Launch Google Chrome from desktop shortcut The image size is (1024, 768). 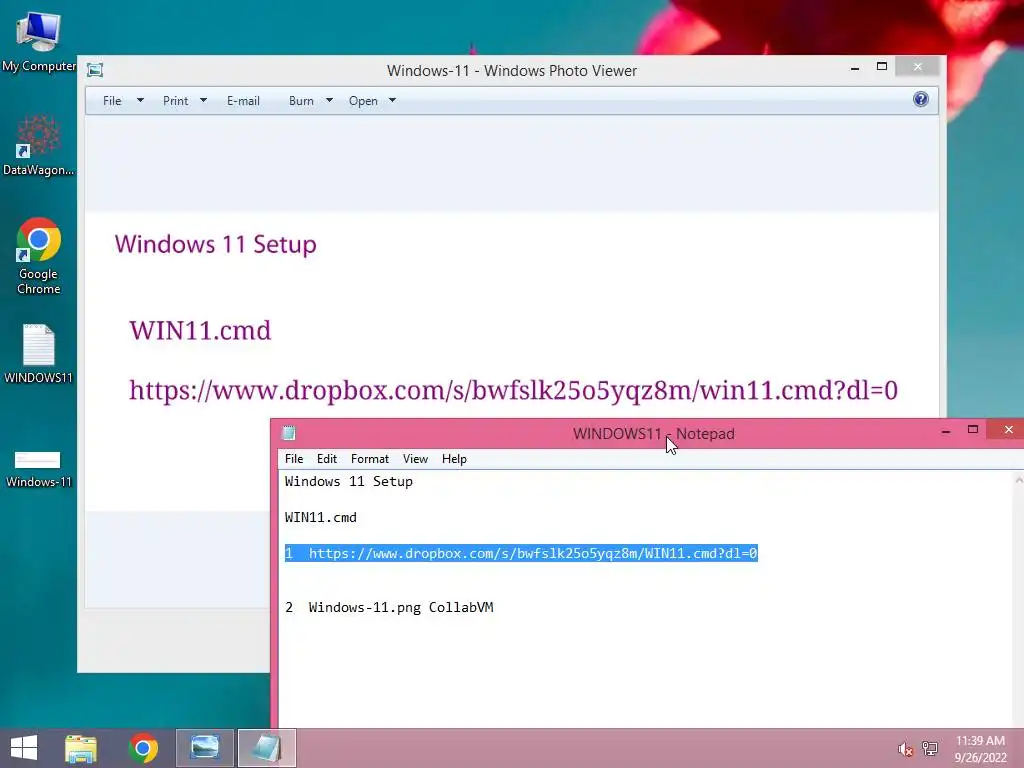coord(38,256)
